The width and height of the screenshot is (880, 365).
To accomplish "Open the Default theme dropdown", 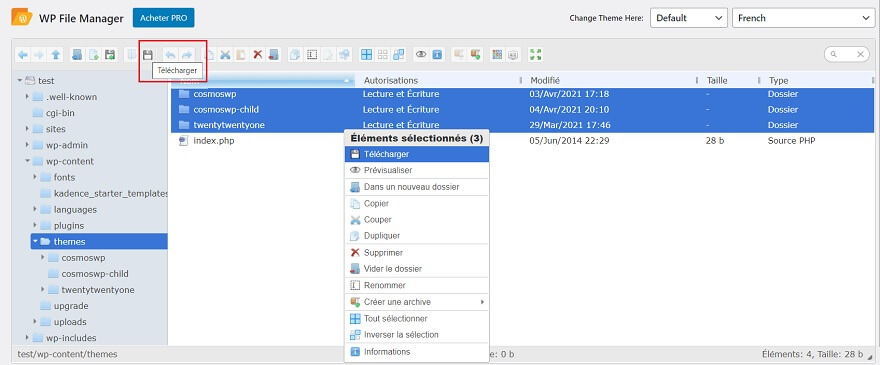I will coord(689,18).
